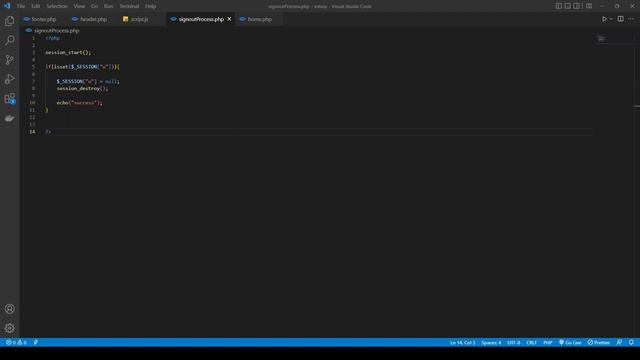Change language mode via PHP status item

[x=548, y=342]
